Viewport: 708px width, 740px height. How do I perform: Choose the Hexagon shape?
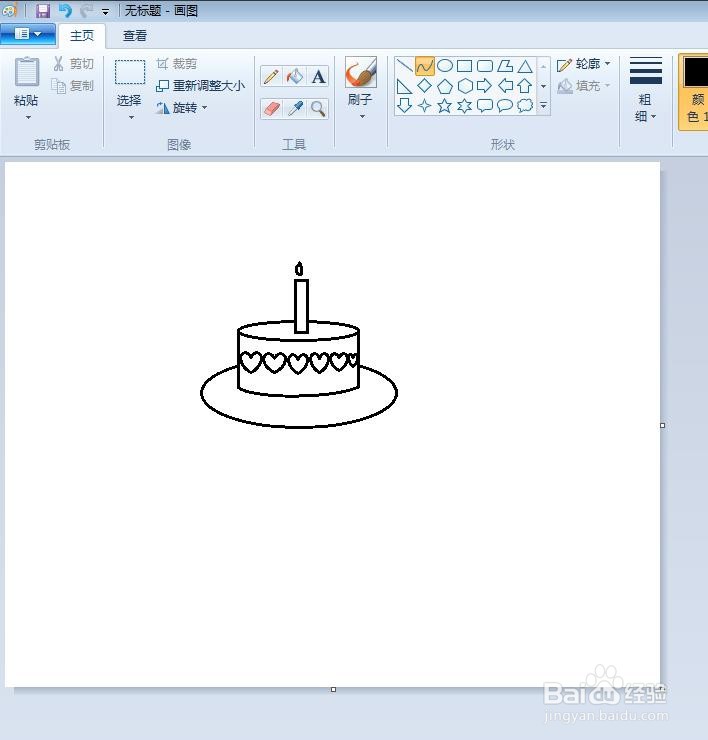(464, 86)
